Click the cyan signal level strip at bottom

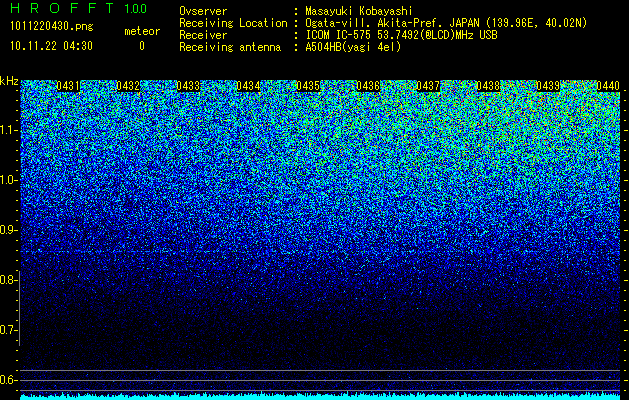(x=320, y=397)
